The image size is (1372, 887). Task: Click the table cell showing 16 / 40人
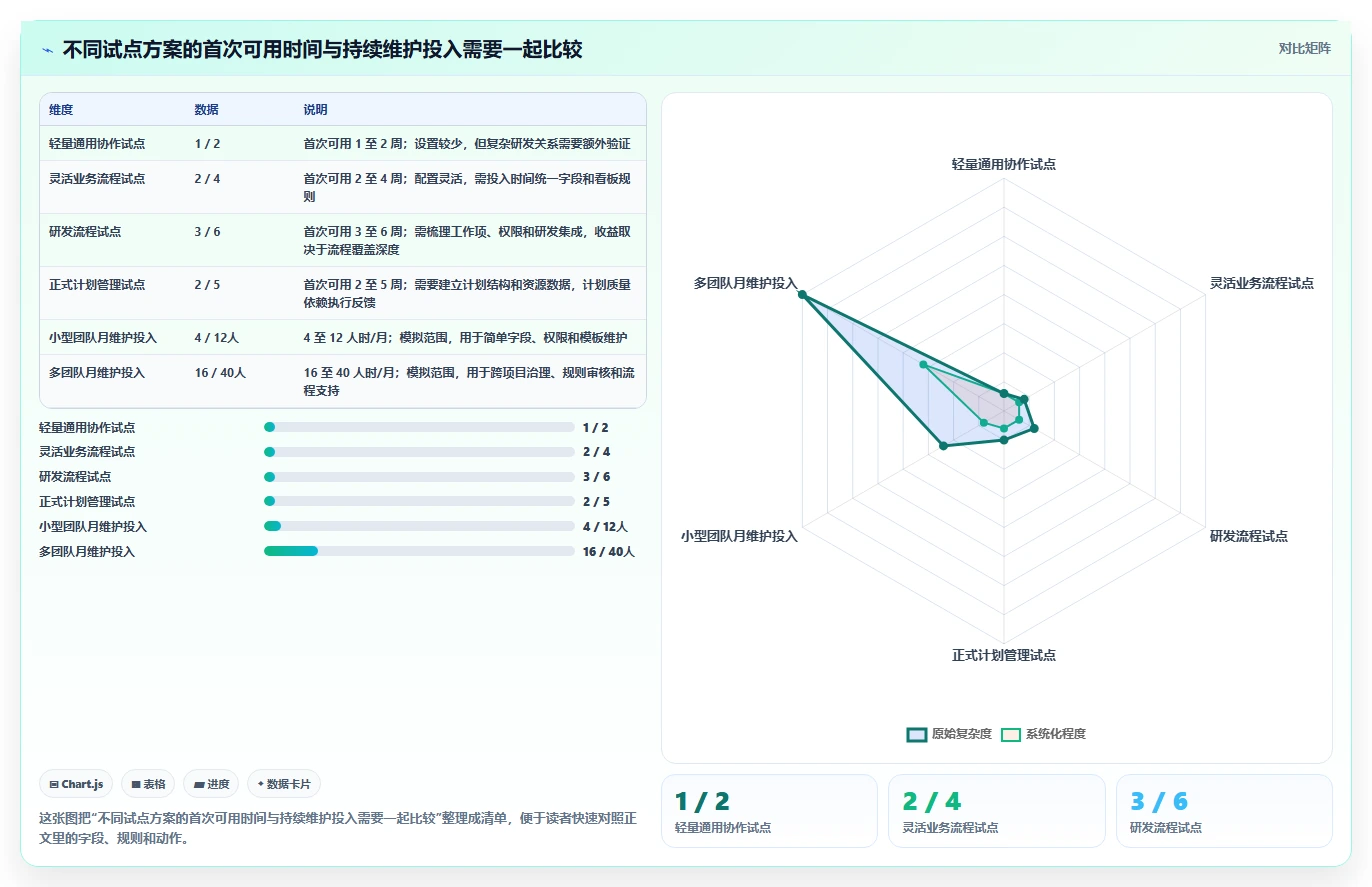pos(221,373)
